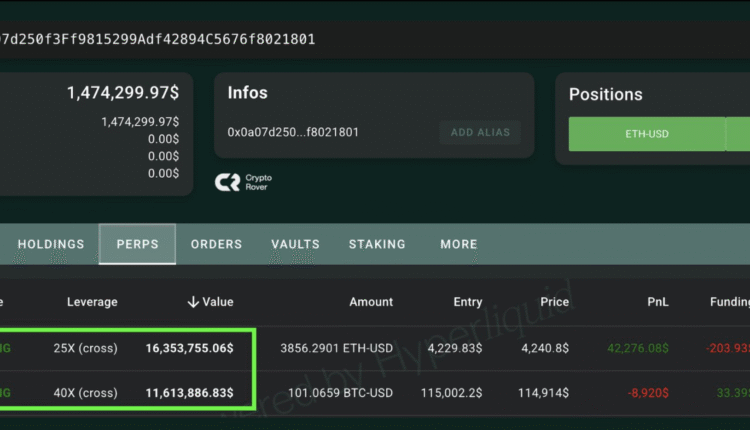Image resolution: width=750 pixels, height=430 pixels.
Task: Click the Crypto Rover logo
Action: (243, 182)
